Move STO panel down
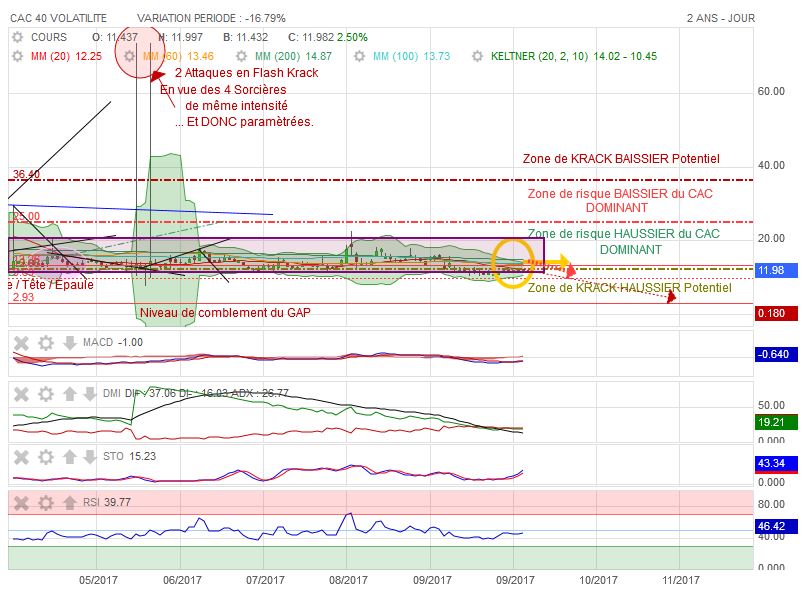Viewport: 802px width, 597px height. [90, 457]
